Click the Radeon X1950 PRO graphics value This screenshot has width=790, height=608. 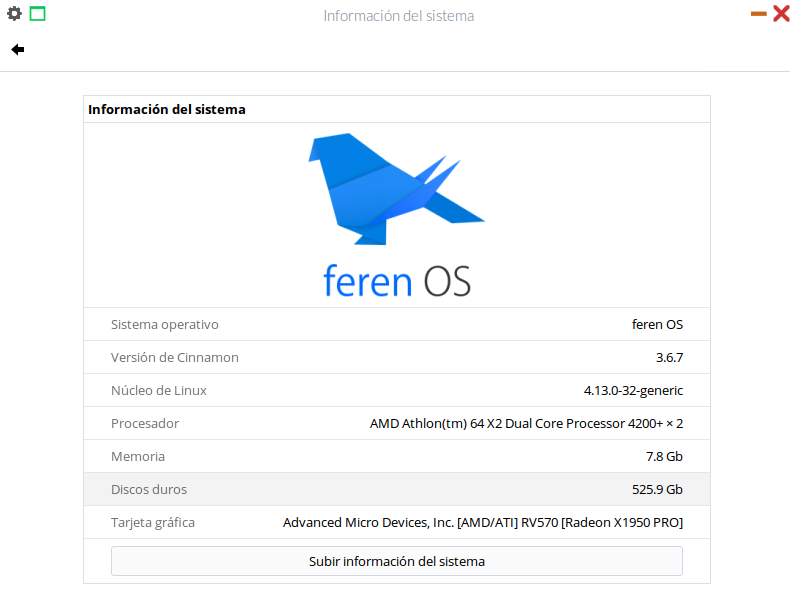[483, 522]
